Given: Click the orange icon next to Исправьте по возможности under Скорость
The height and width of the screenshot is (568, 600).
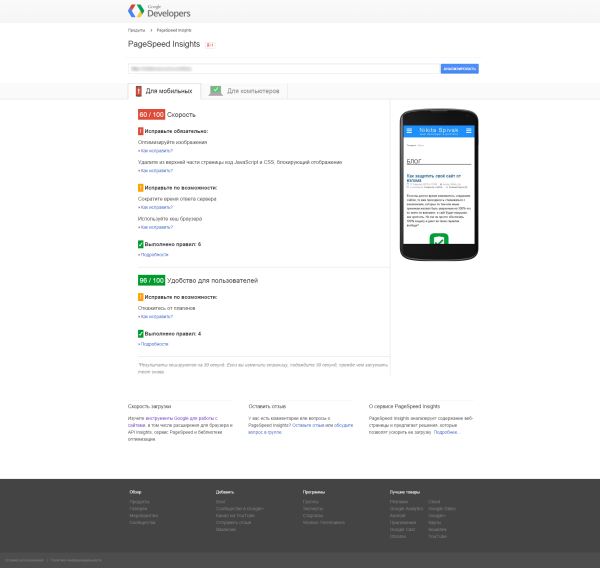Looking at the screenshot, I should (x=140, y=188).
